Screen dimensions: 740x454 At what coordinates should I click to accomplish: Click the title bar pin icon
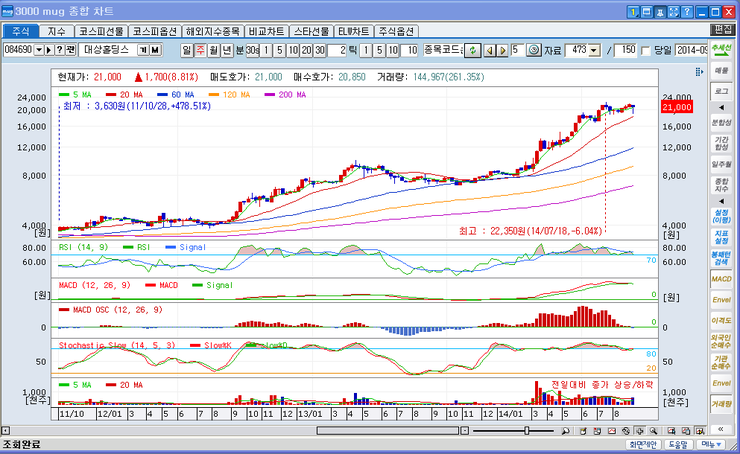point(660,12)
